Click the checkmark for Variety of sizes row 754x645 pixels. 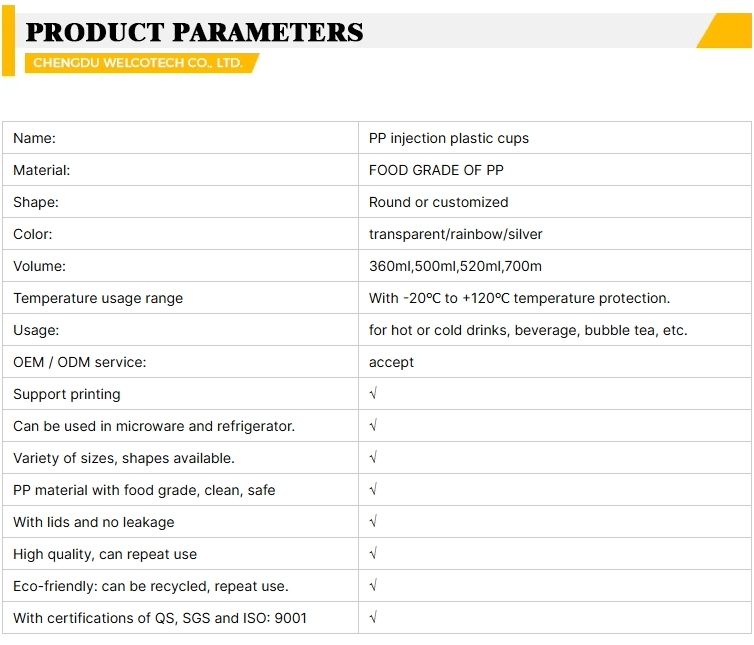[x=373, y=458]
